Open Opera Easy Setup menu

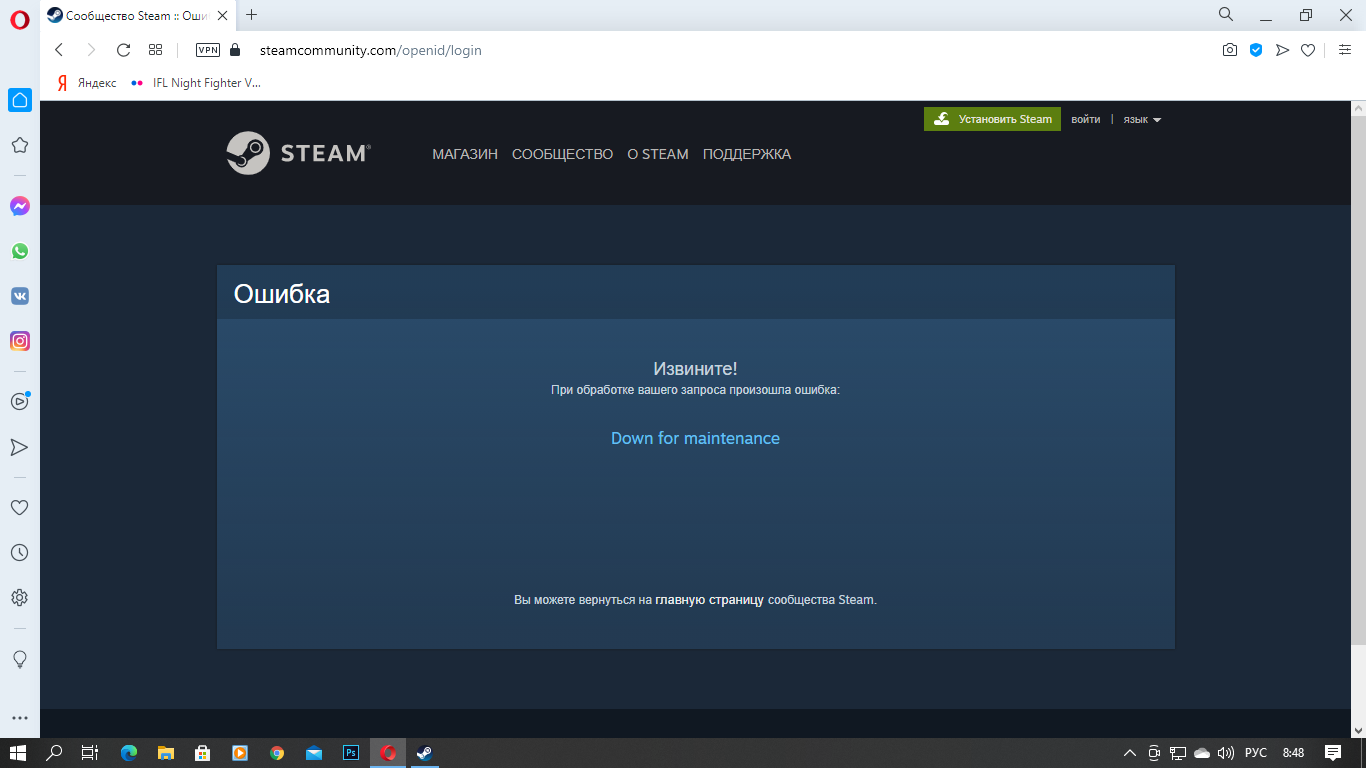pyautogui.click(x=1343, y=50)
